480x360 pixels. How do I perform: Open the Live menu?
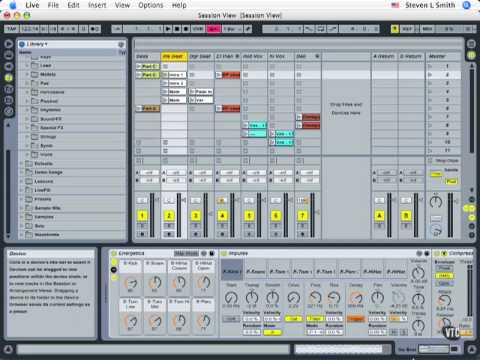(x=32, y=5)
